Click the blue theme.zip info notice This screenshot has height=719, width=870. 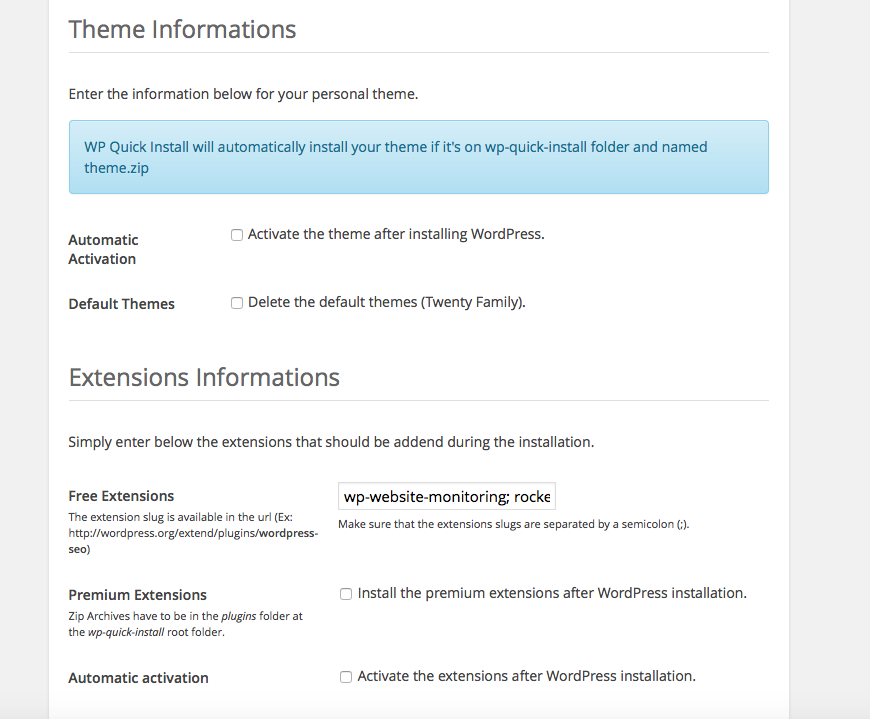point(419,157)
